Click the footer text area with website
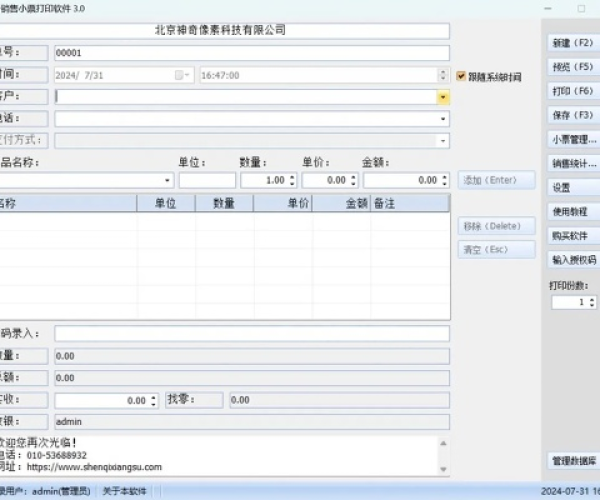Screen dimensions: 600x500 tap(219, 456)
